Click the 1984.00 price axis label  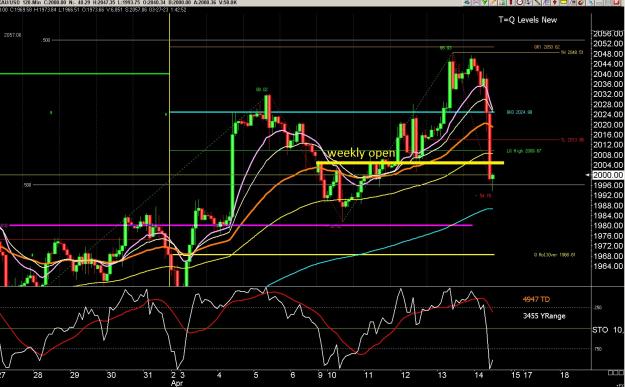pos(608,216)
